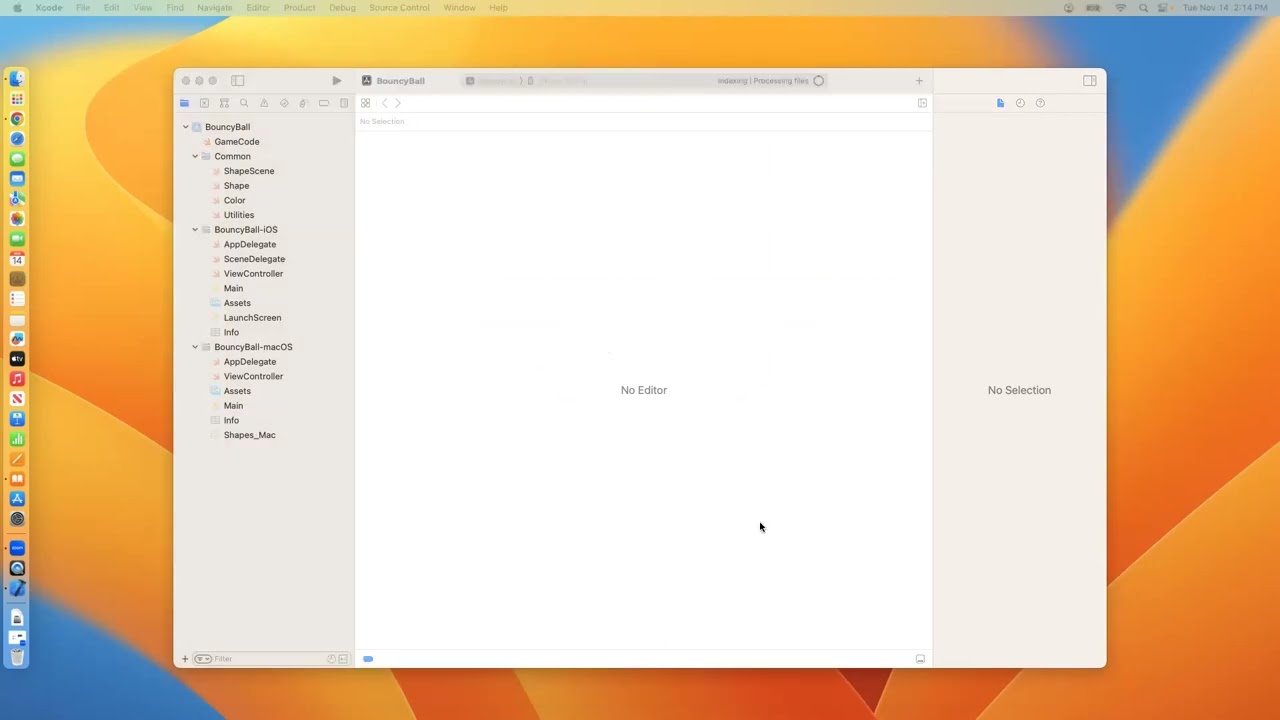Toggle the navigator sidebar button
Viewport: 1280px width, 720px height.
(238, 81)
